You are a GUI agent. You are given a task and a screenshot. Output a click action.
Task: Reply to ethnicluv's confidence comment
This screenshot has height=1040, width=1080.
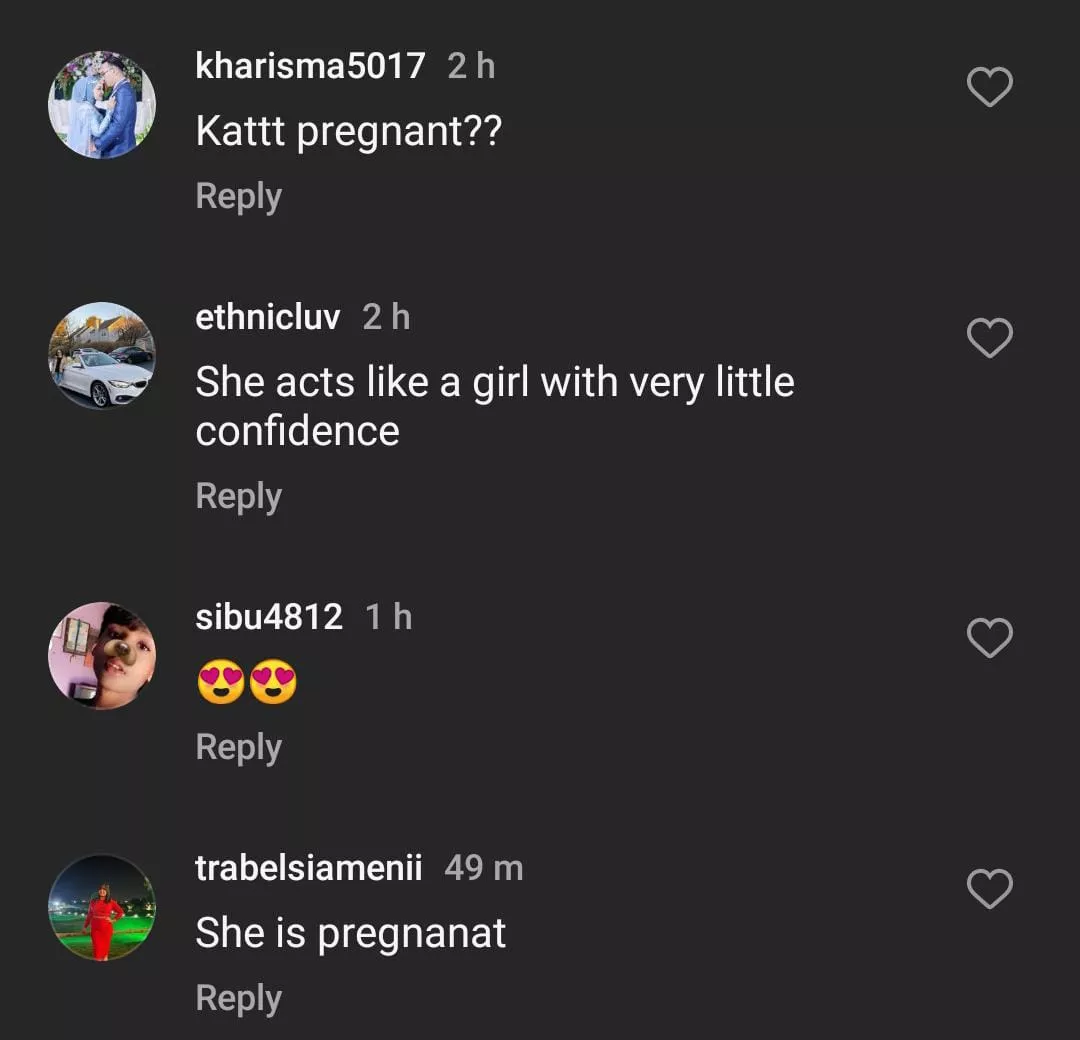(238, 496)
